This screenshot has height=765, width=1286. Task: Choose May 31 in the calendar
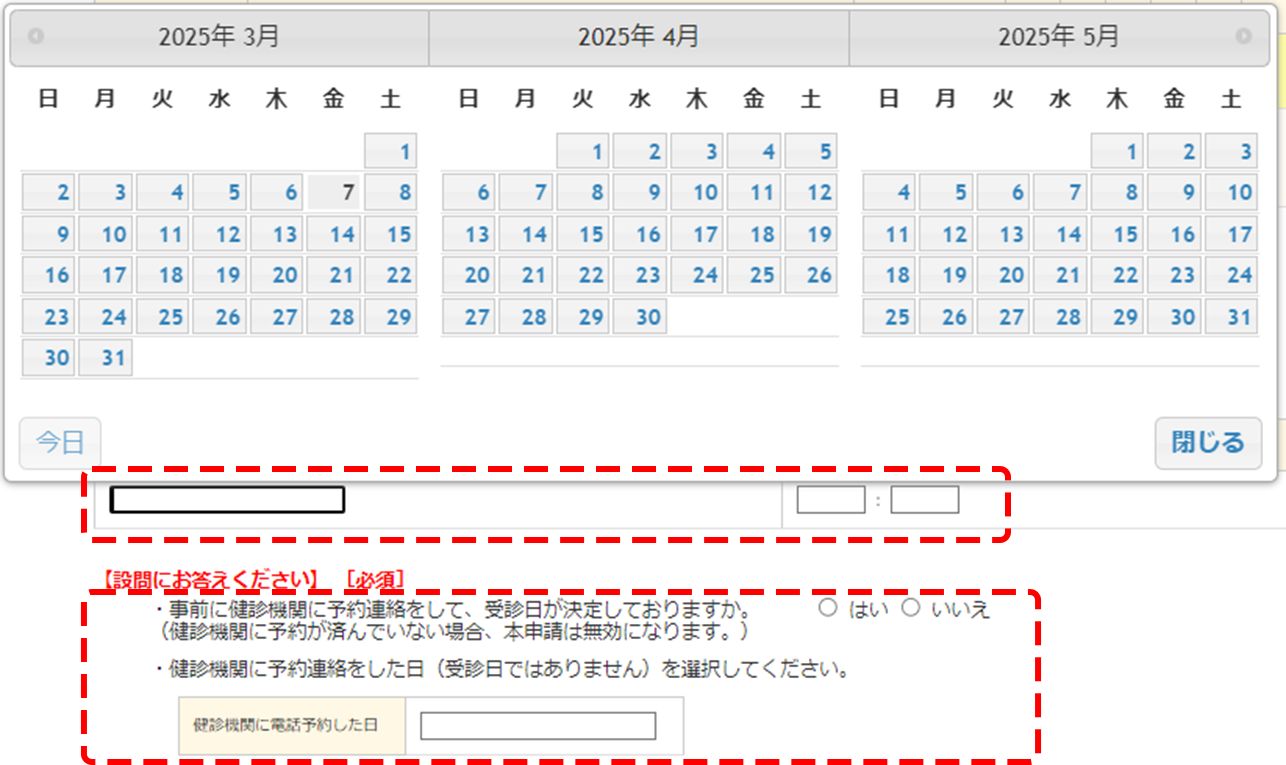click(x=1231, y=316)
